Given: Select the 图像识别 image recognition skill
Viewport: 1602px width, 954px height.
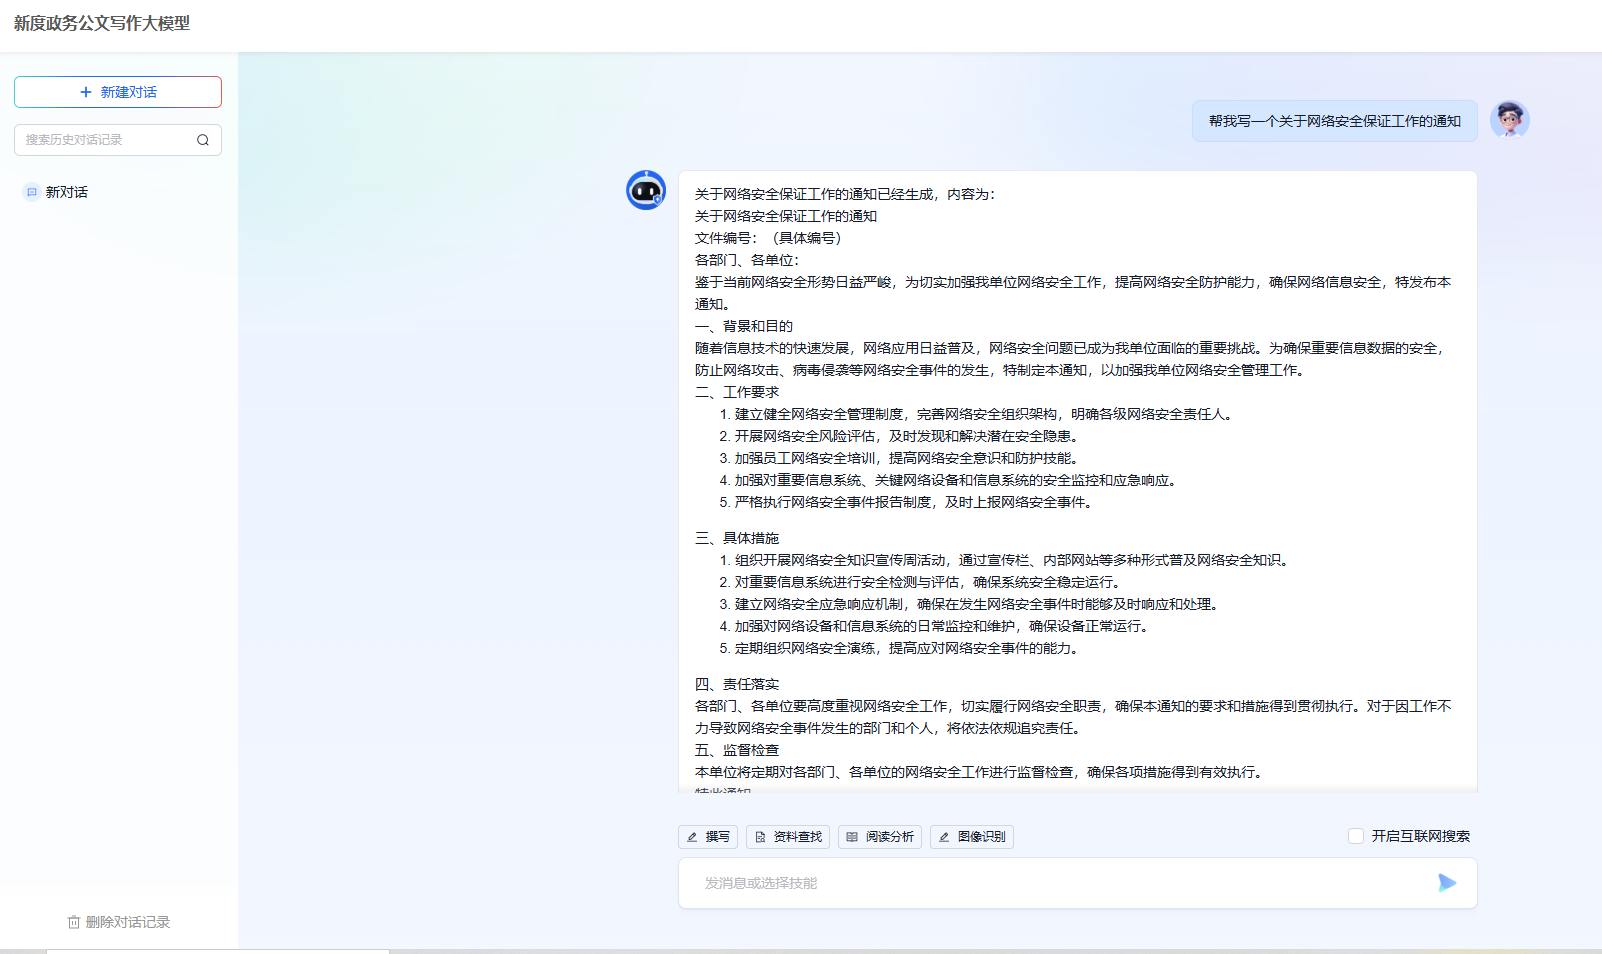Looking at the screenshot, I should pyautogui.click(x=971, y=837).
